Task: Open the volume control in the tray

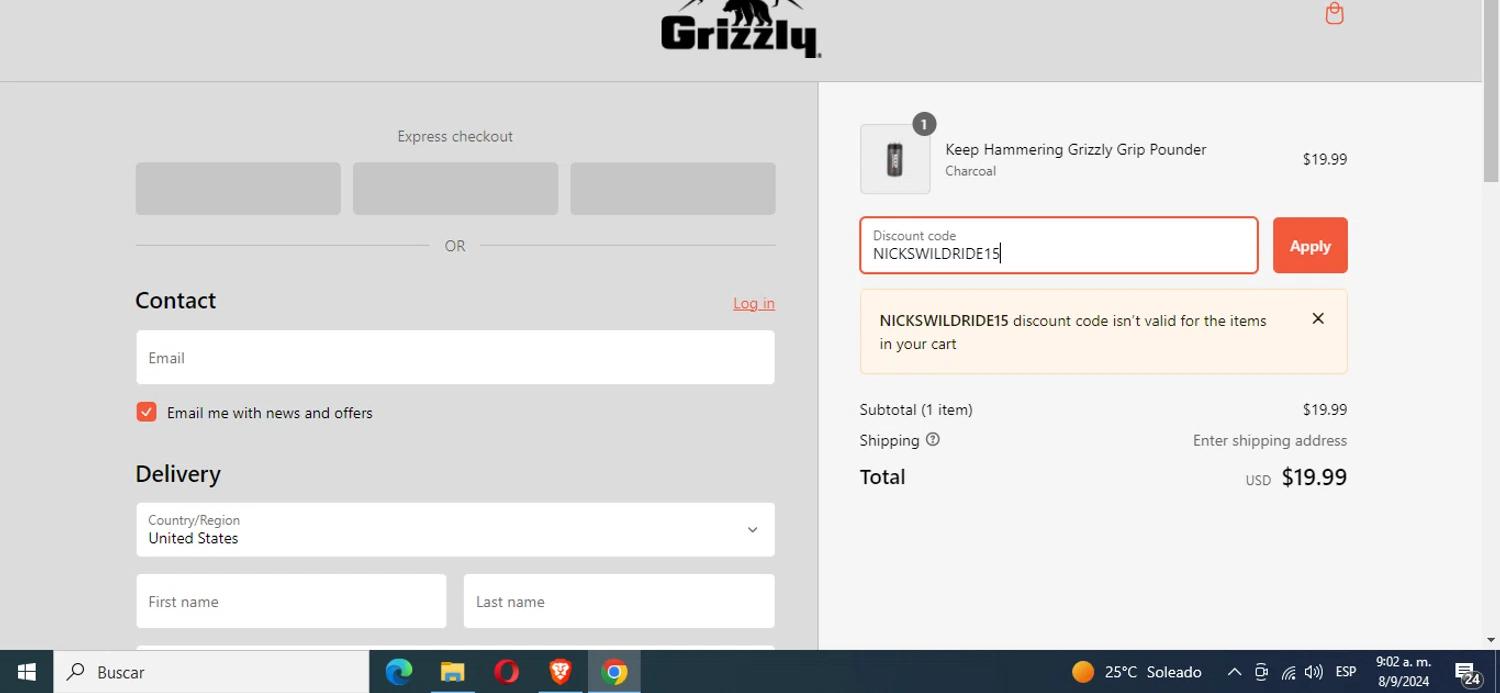Action: click(1314, 672)
